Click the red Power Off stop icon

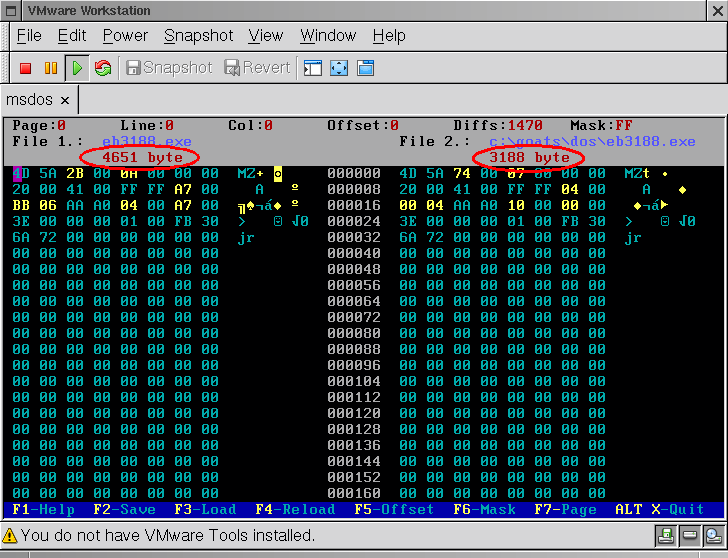coord(26,68)
